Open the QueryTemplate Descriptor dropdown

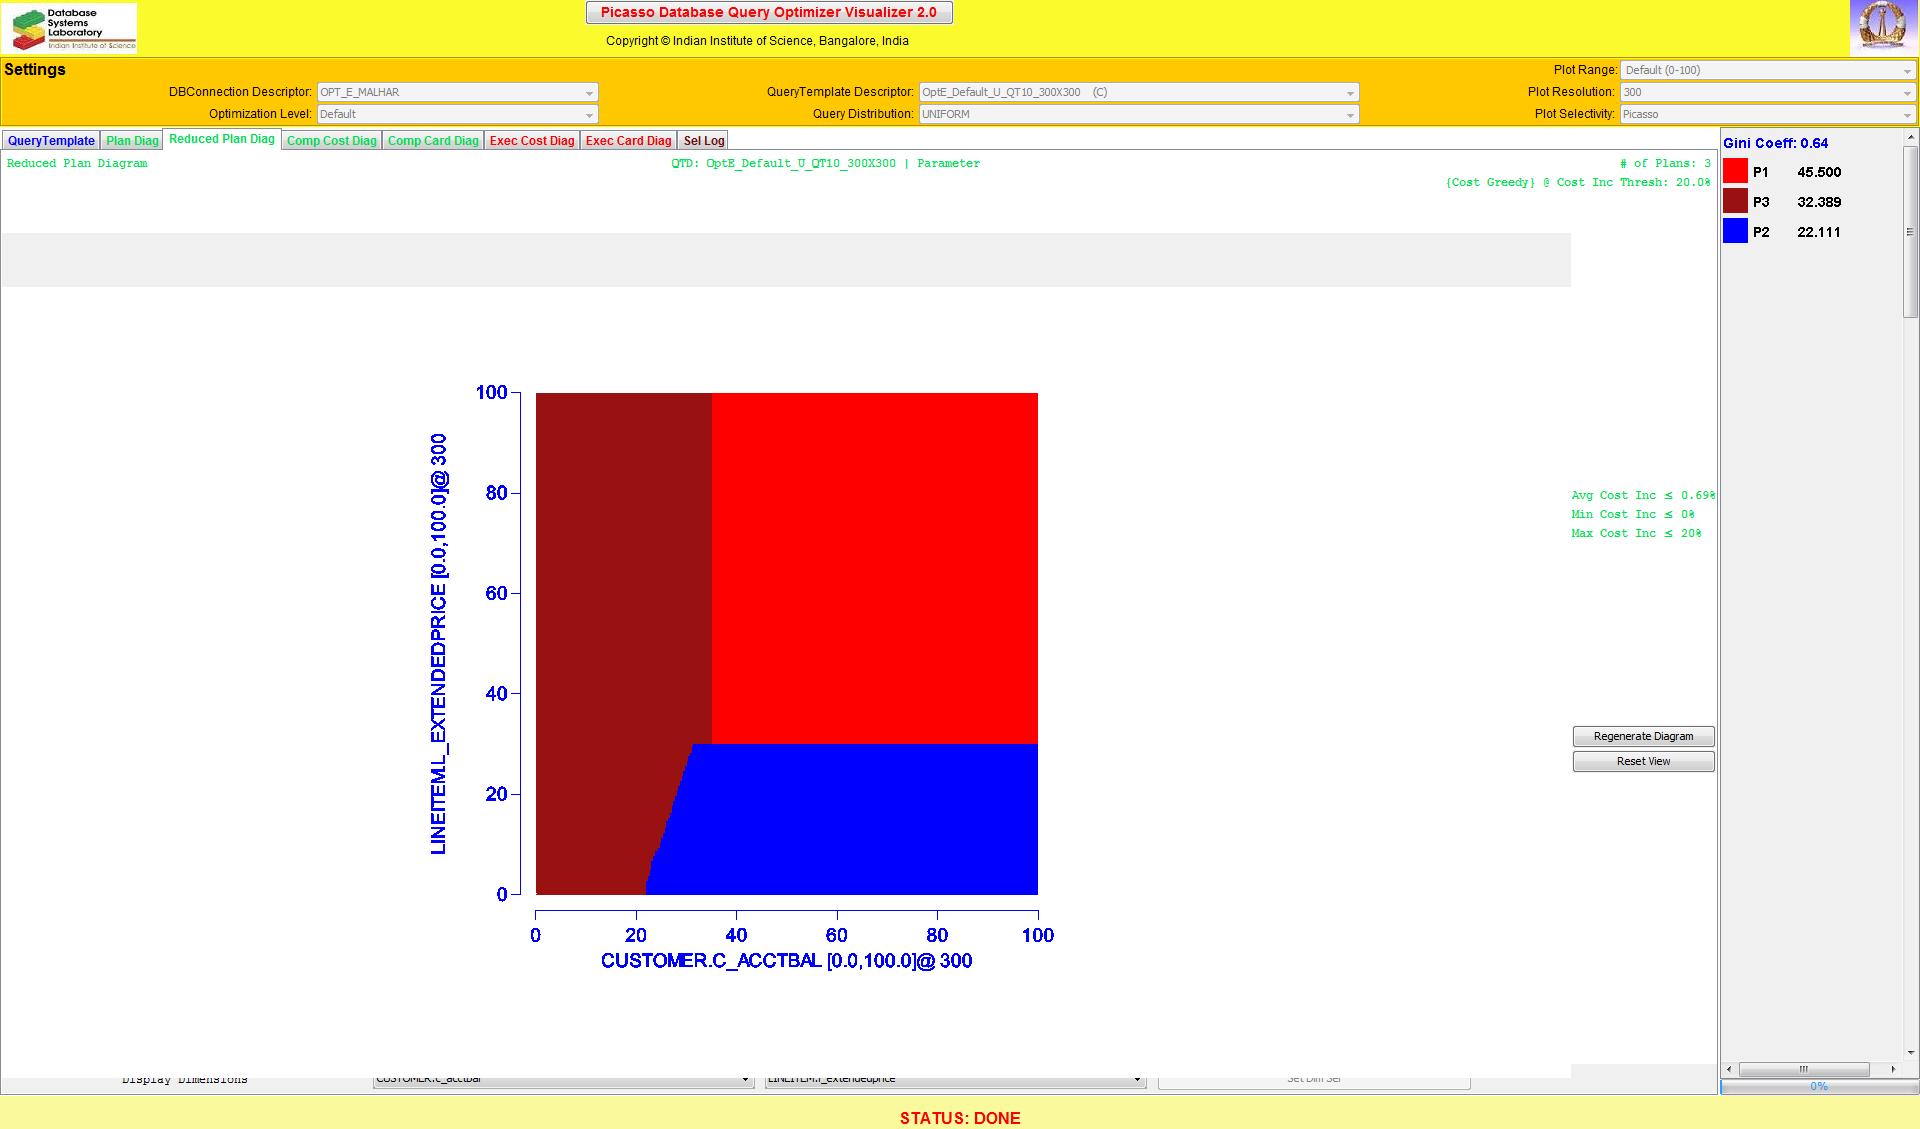pos(1138,92)
